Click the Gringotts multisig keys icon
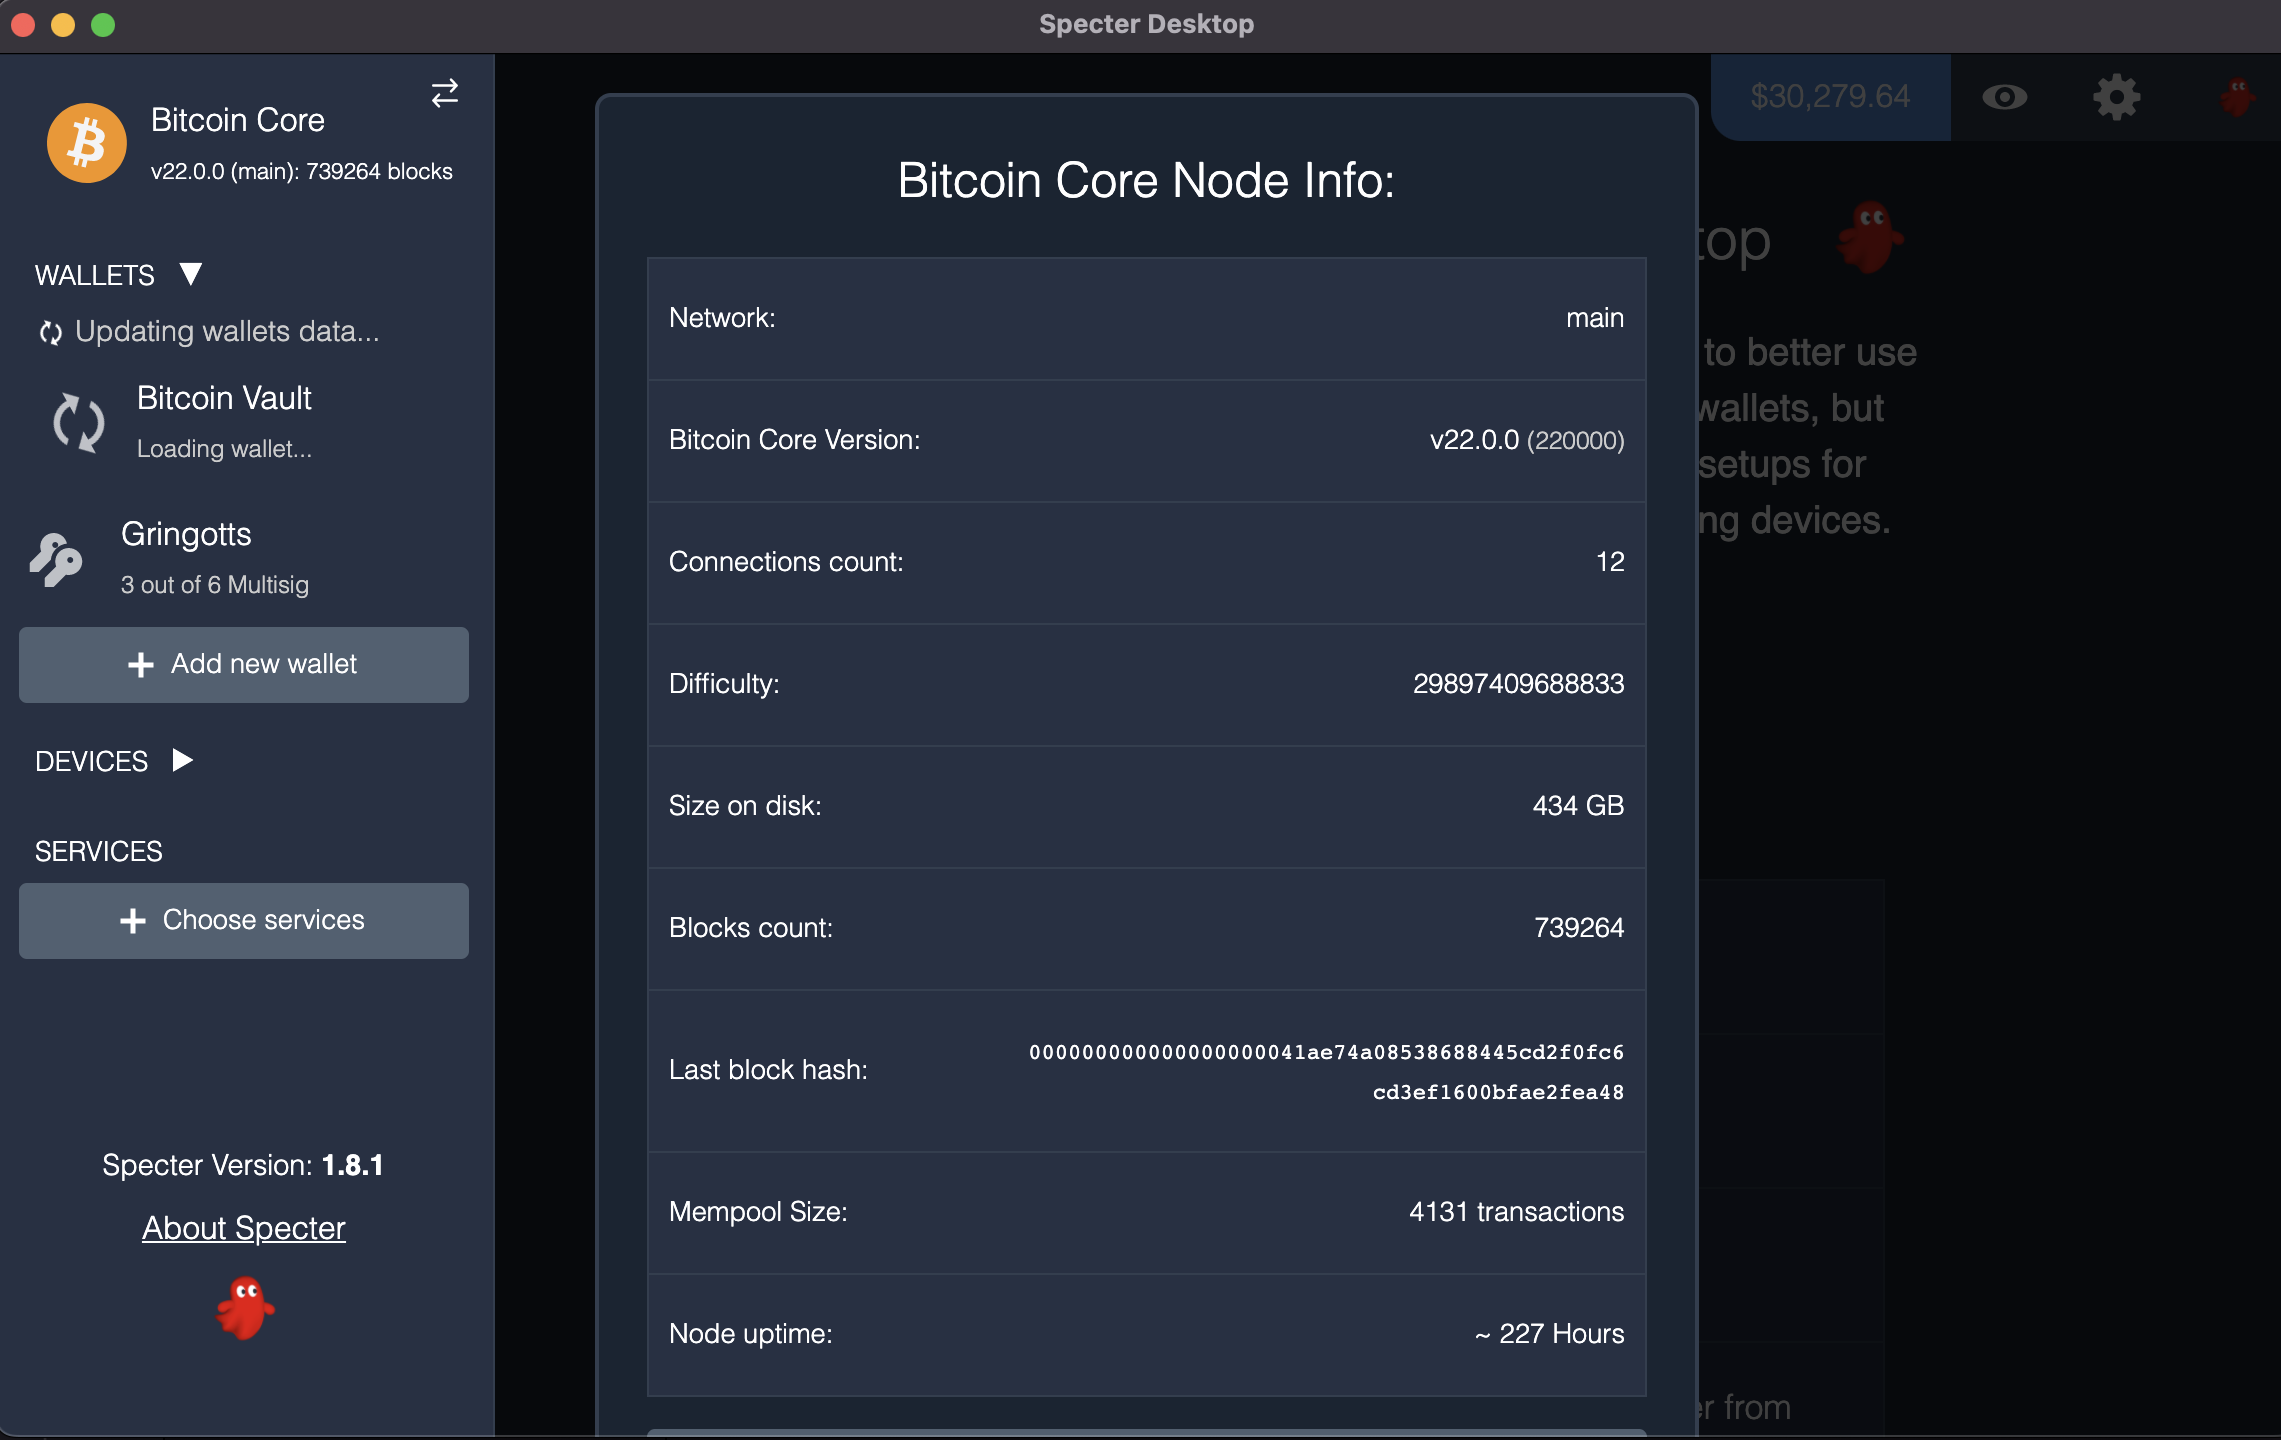 [x=55, y=558]
